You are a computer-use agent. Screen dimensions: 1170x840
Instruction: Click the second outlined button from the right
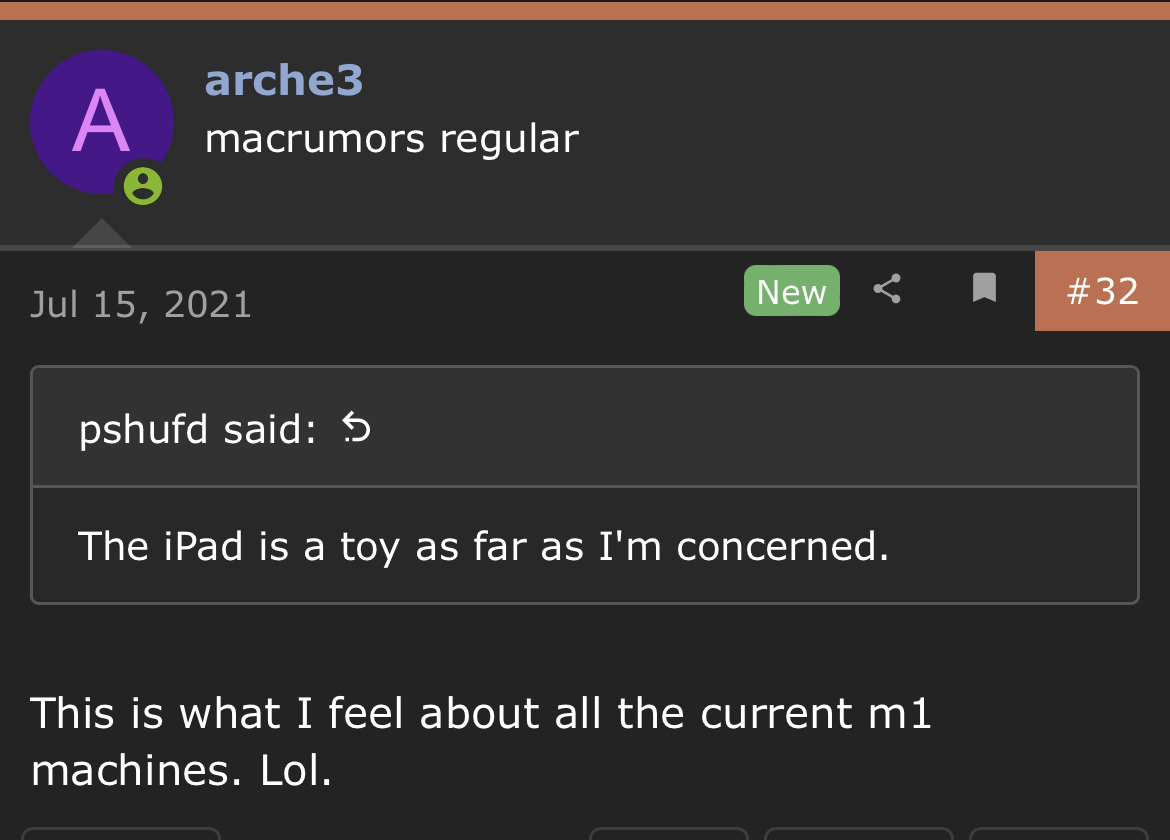(859, 834)
